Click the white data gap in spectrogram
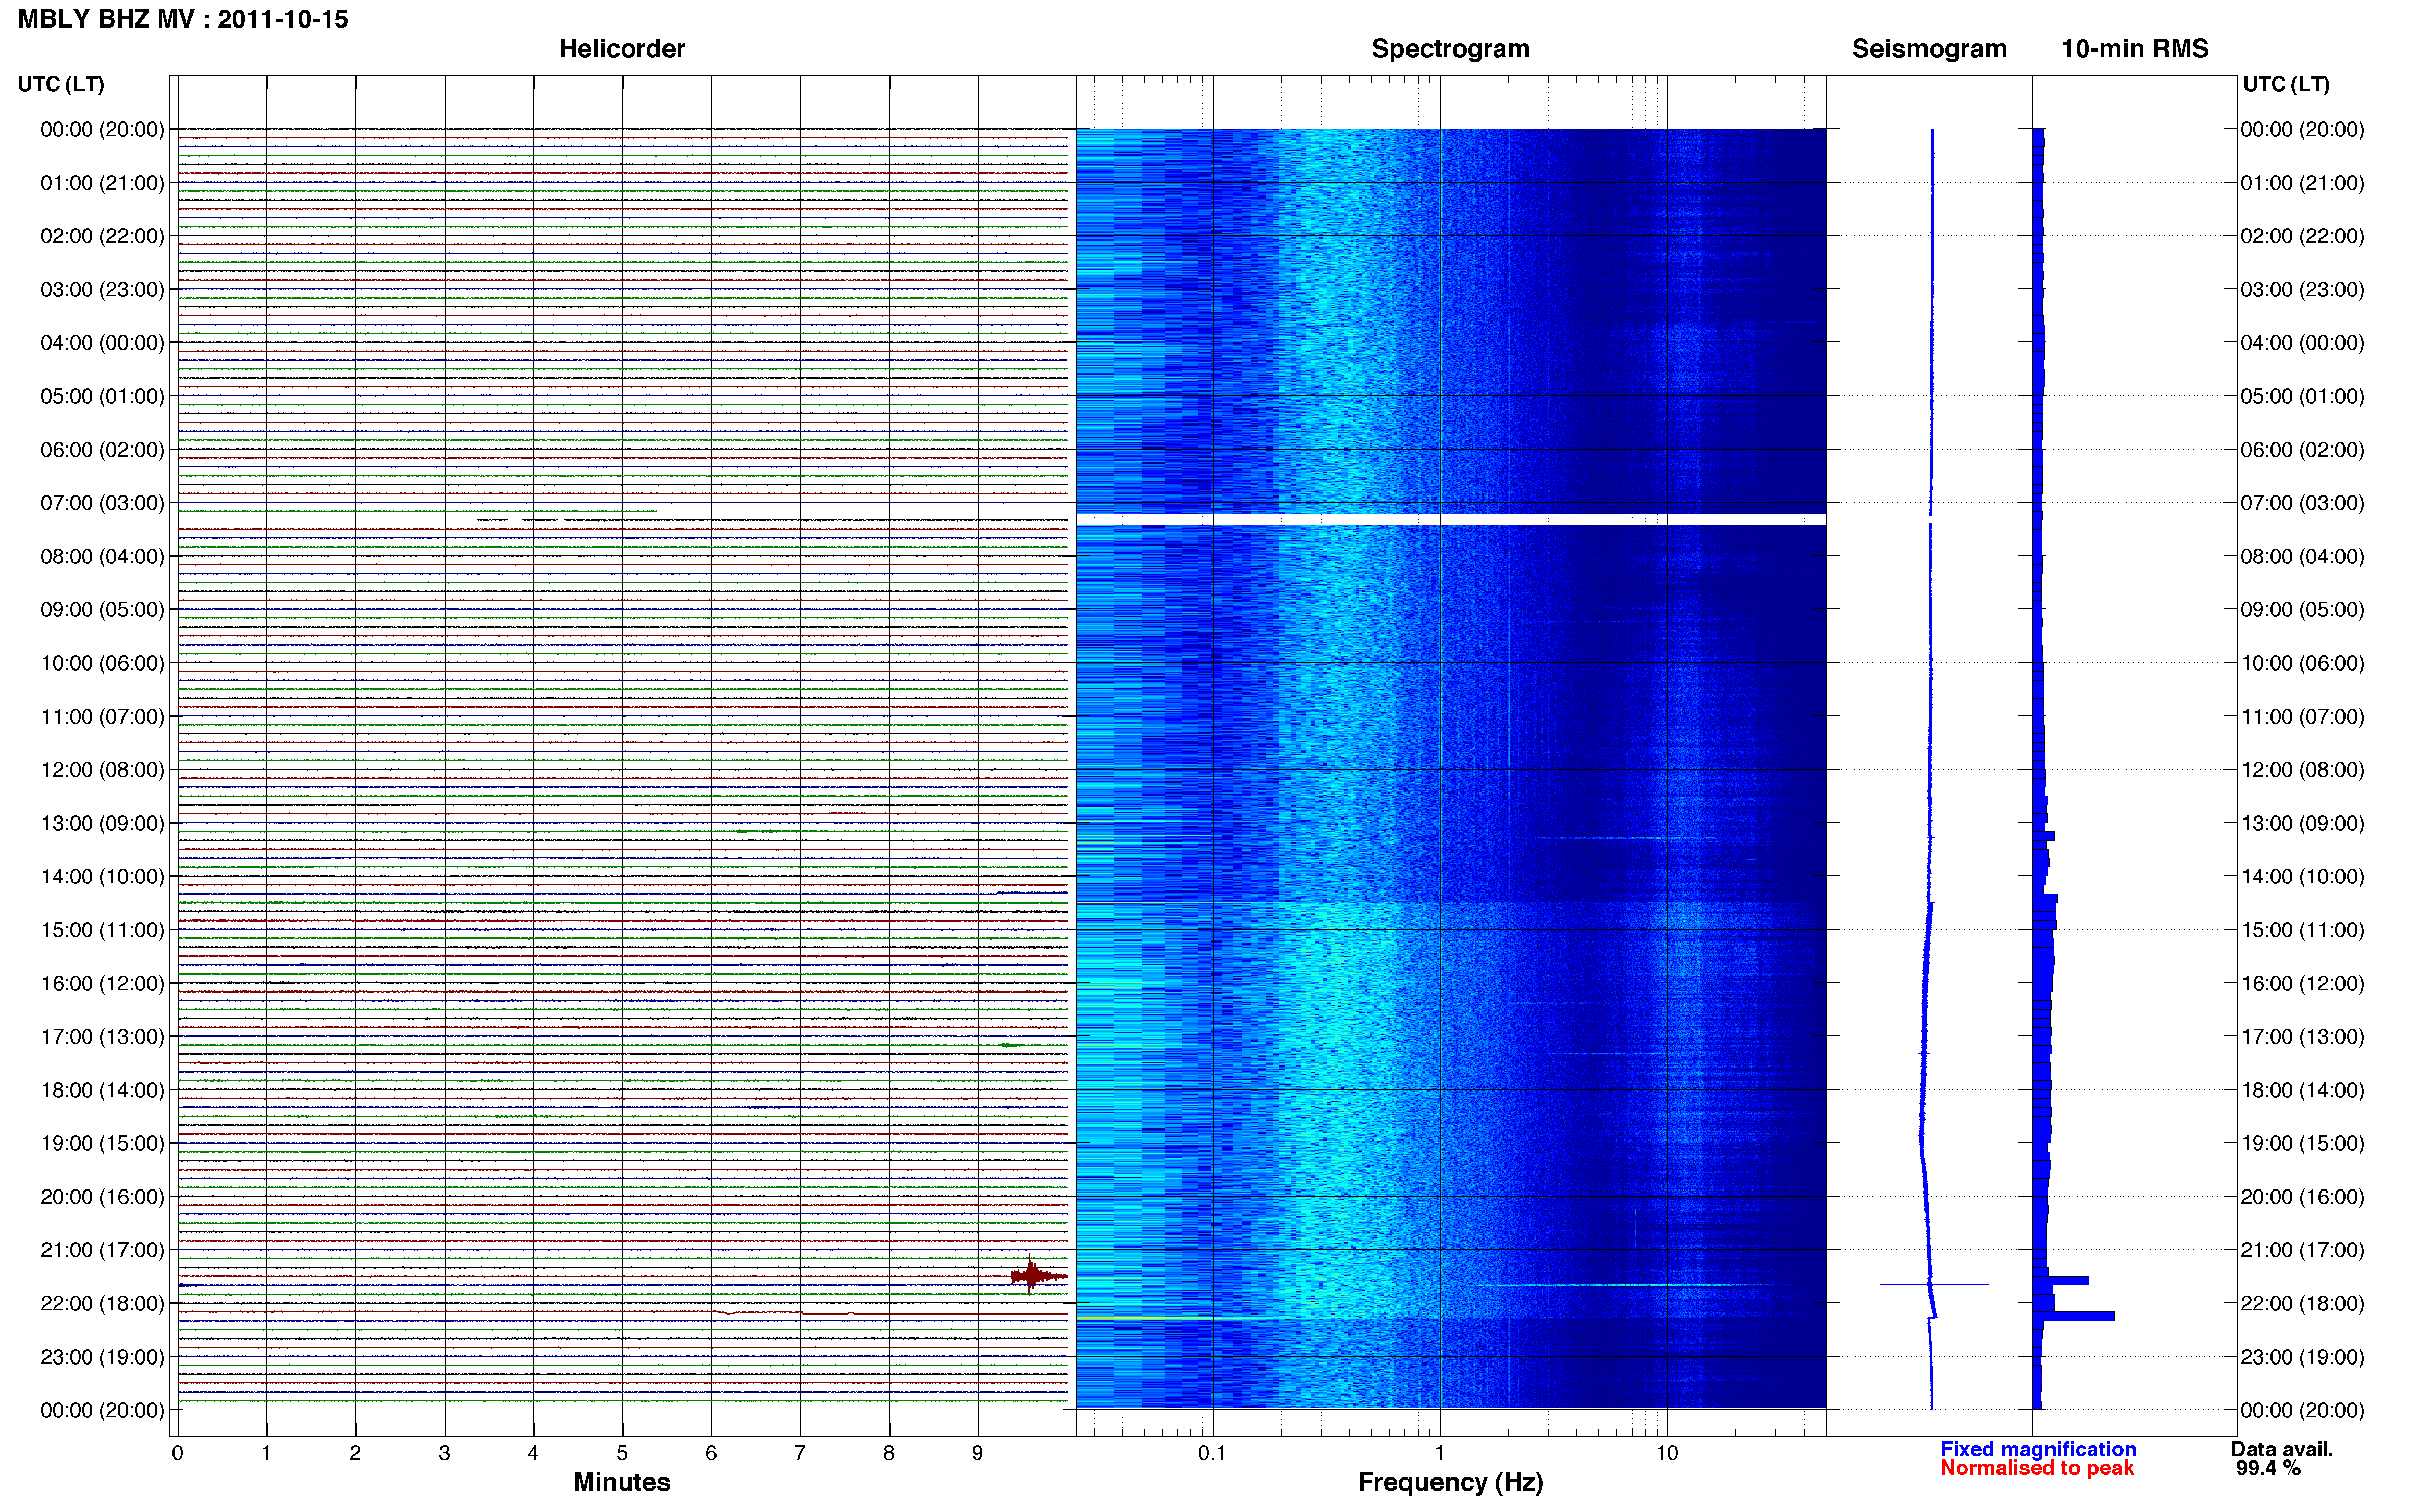 (1450, 519)
